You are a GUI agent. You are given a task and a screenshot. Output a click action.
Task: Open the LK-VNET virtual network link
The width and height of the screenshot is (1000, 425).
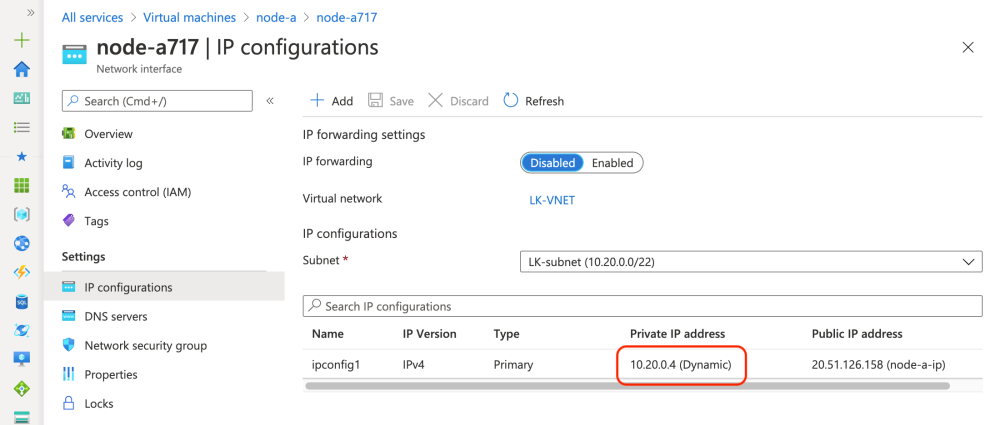click(551, 200)
